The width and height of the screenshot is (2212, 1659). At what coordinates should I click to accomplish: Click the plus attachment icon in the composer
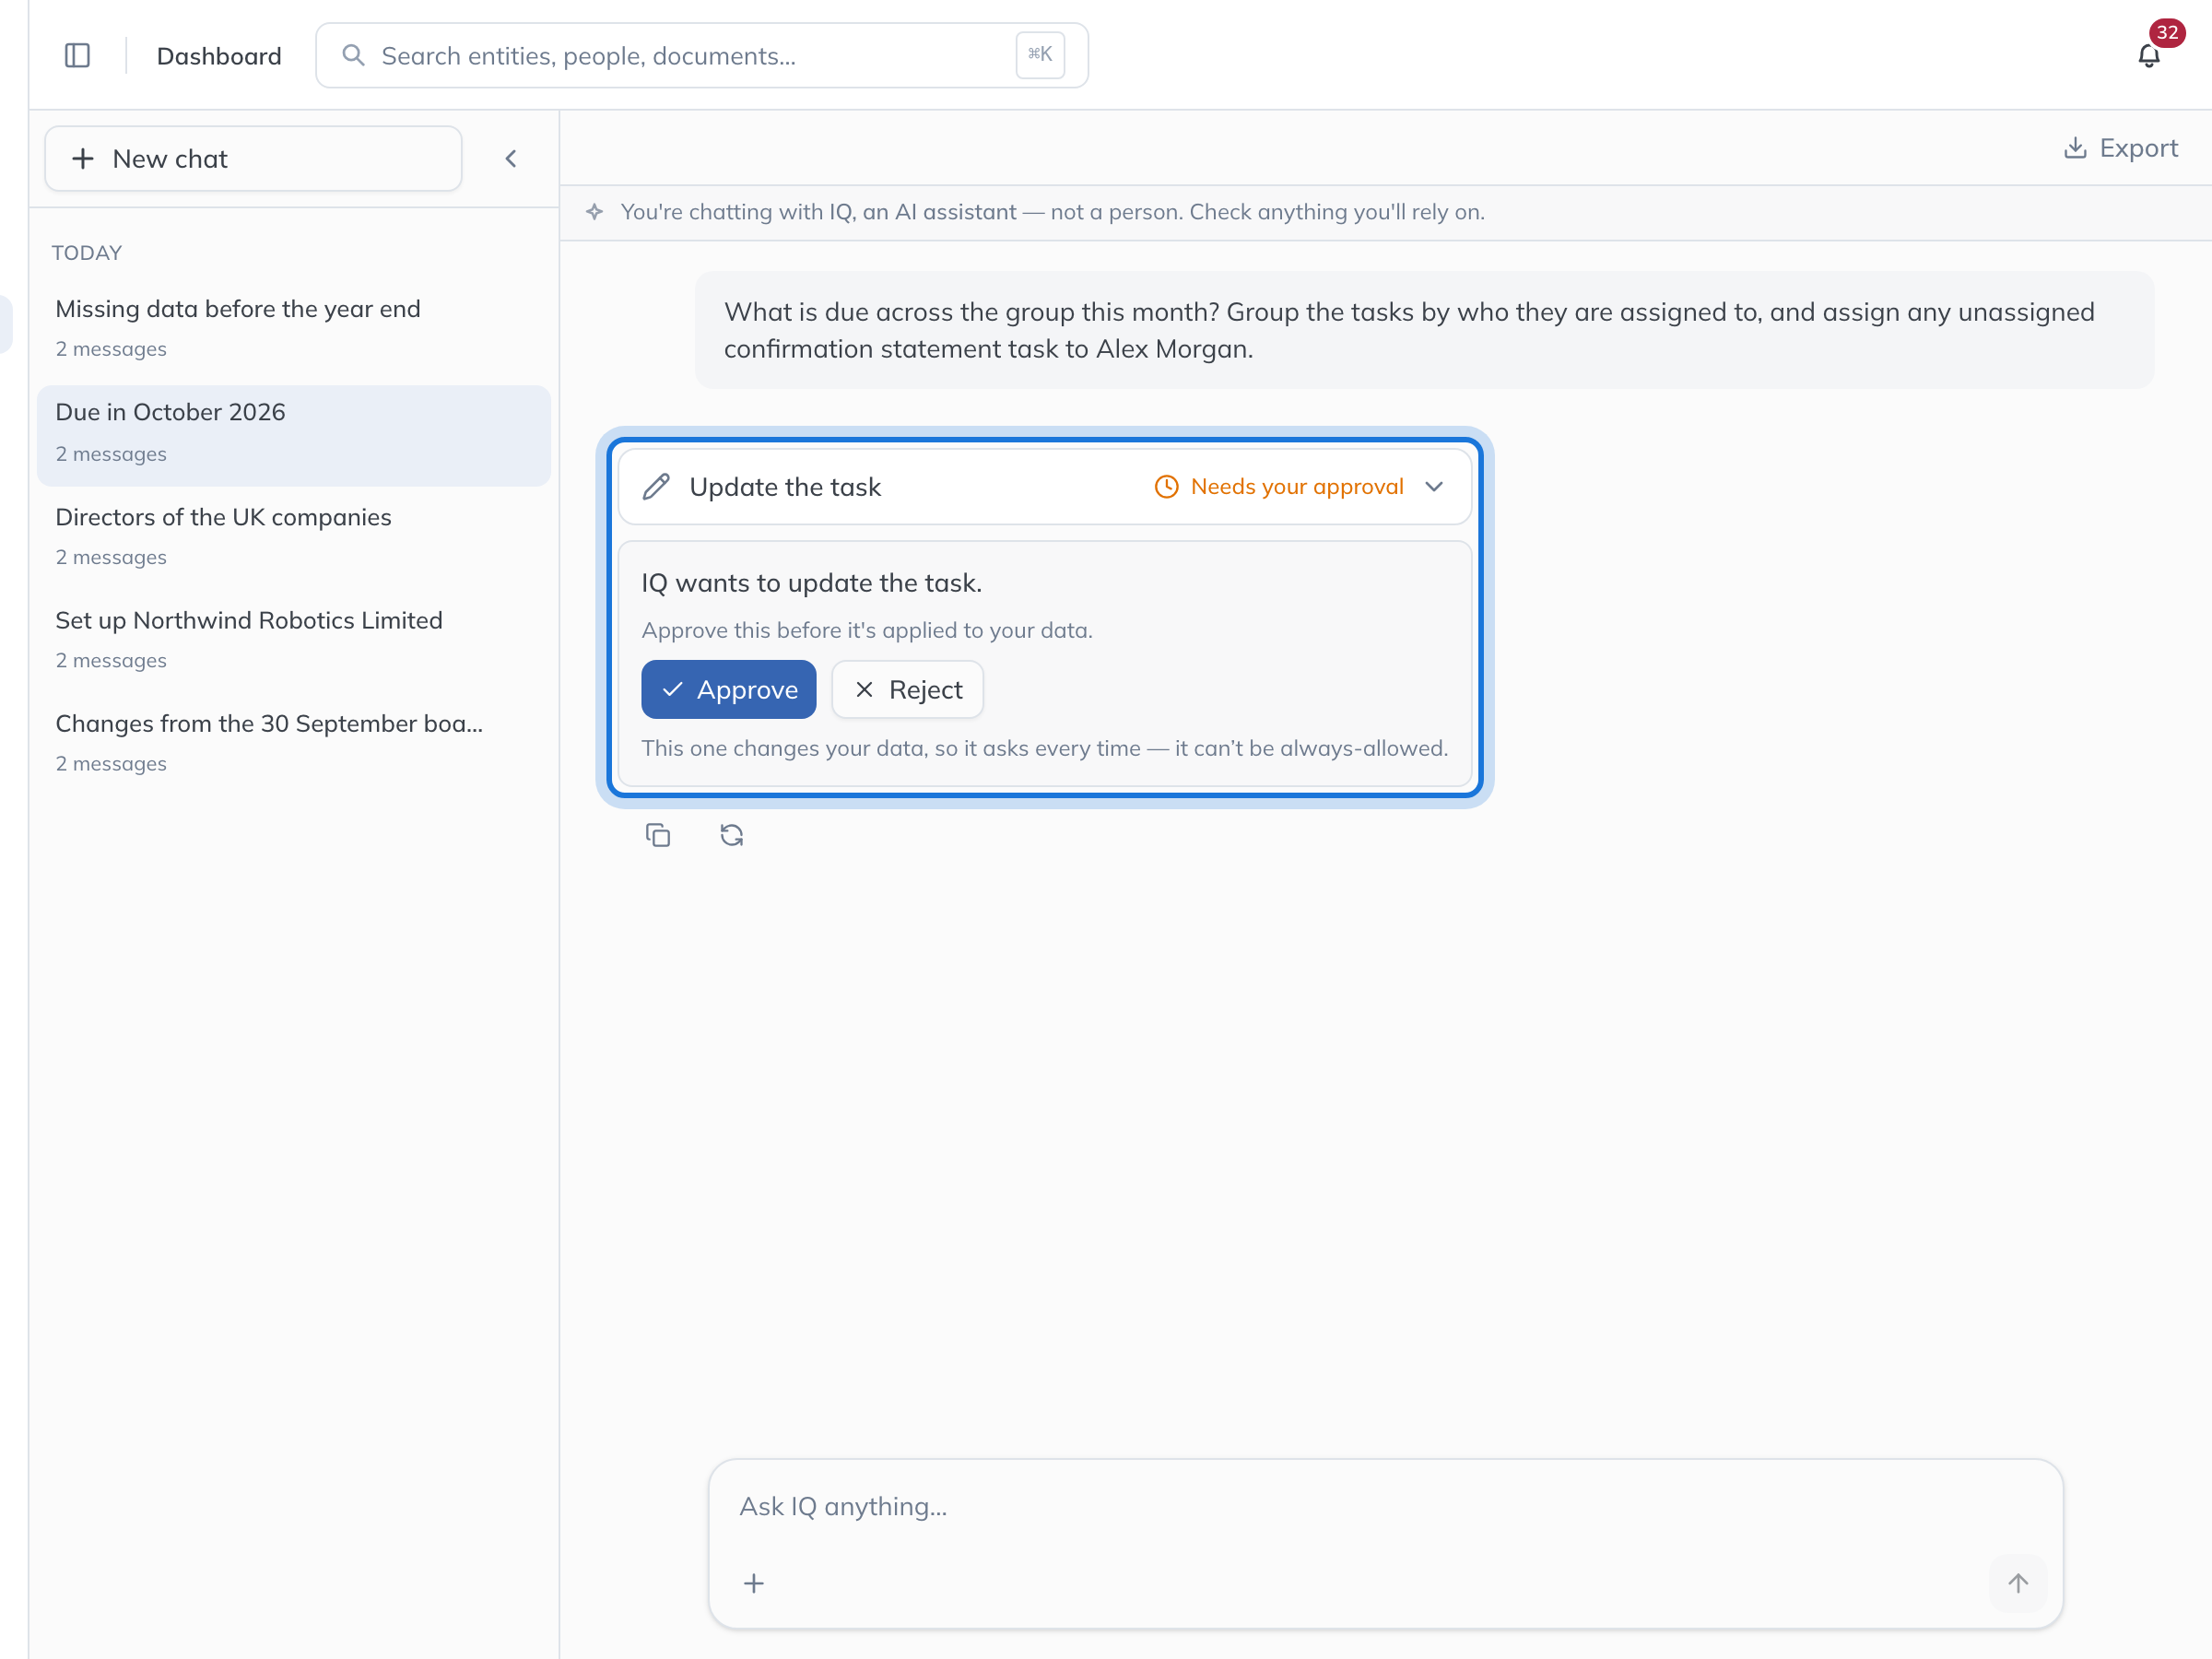tap(754, 1583)
